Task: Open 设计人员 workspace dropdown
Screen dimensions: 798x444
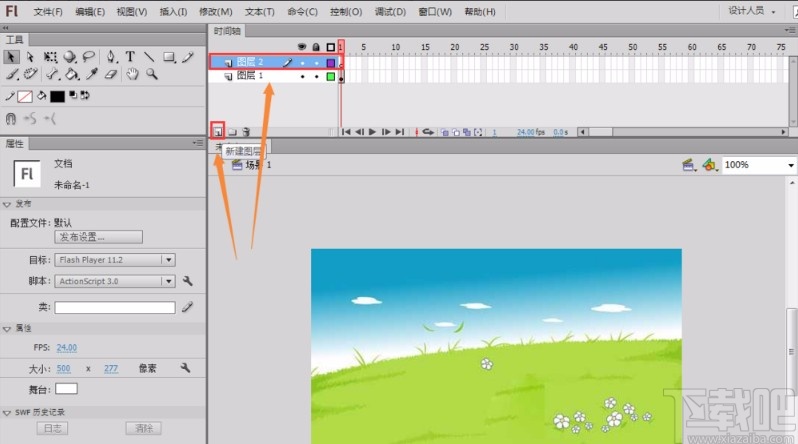Action: pyautogui.click(x=752, y=11)
